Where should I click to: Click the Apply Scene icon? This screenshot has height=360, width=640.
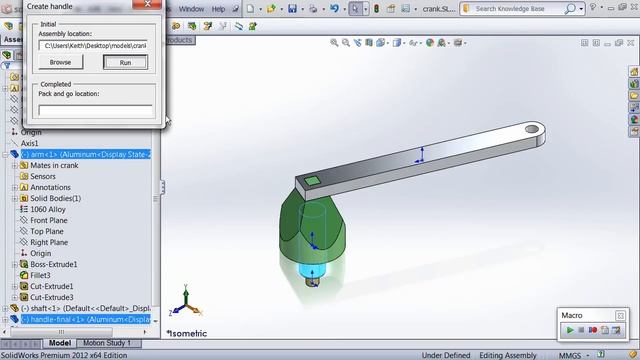point(442,42)
